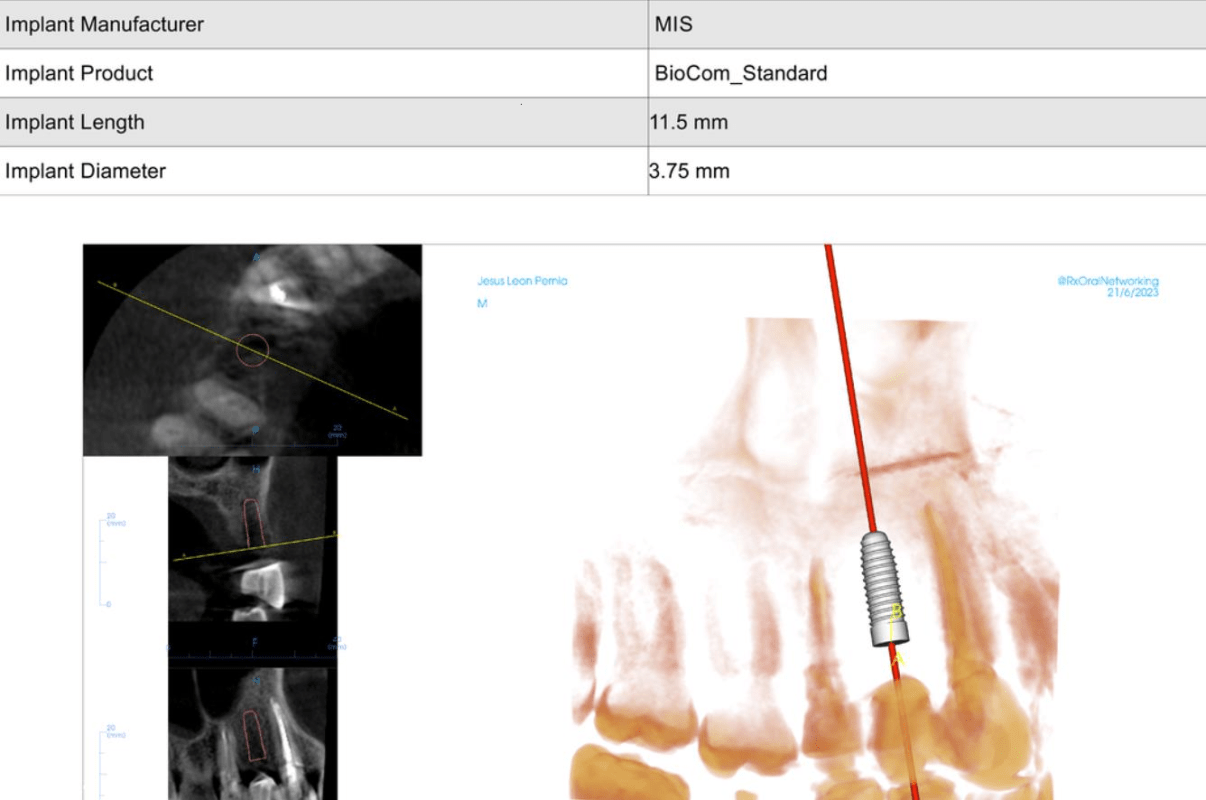This screenshot has height=800, width=1206.
Task: Click the 21/6/2023 date text
Action: (1132, 292)
